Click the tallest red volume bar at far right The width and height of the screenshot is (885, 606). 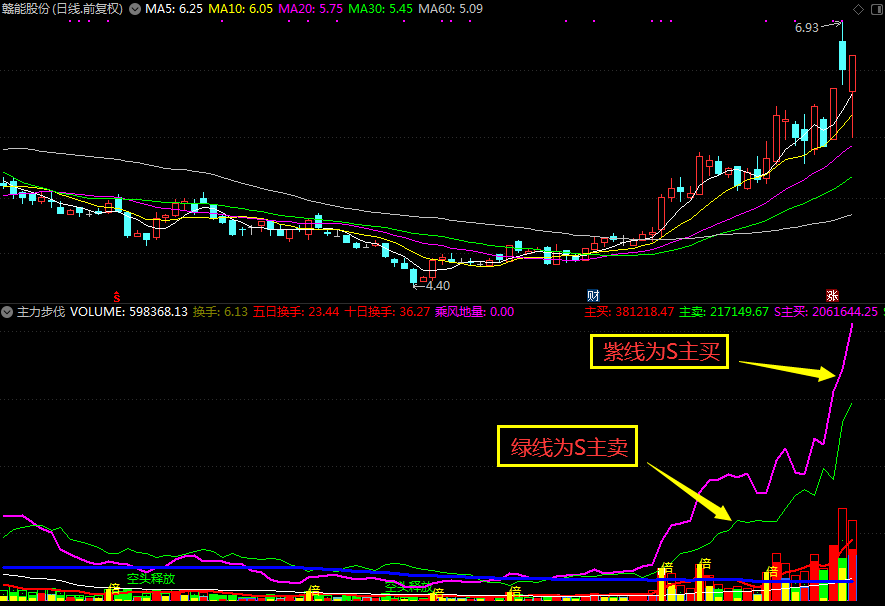point(843,554)
